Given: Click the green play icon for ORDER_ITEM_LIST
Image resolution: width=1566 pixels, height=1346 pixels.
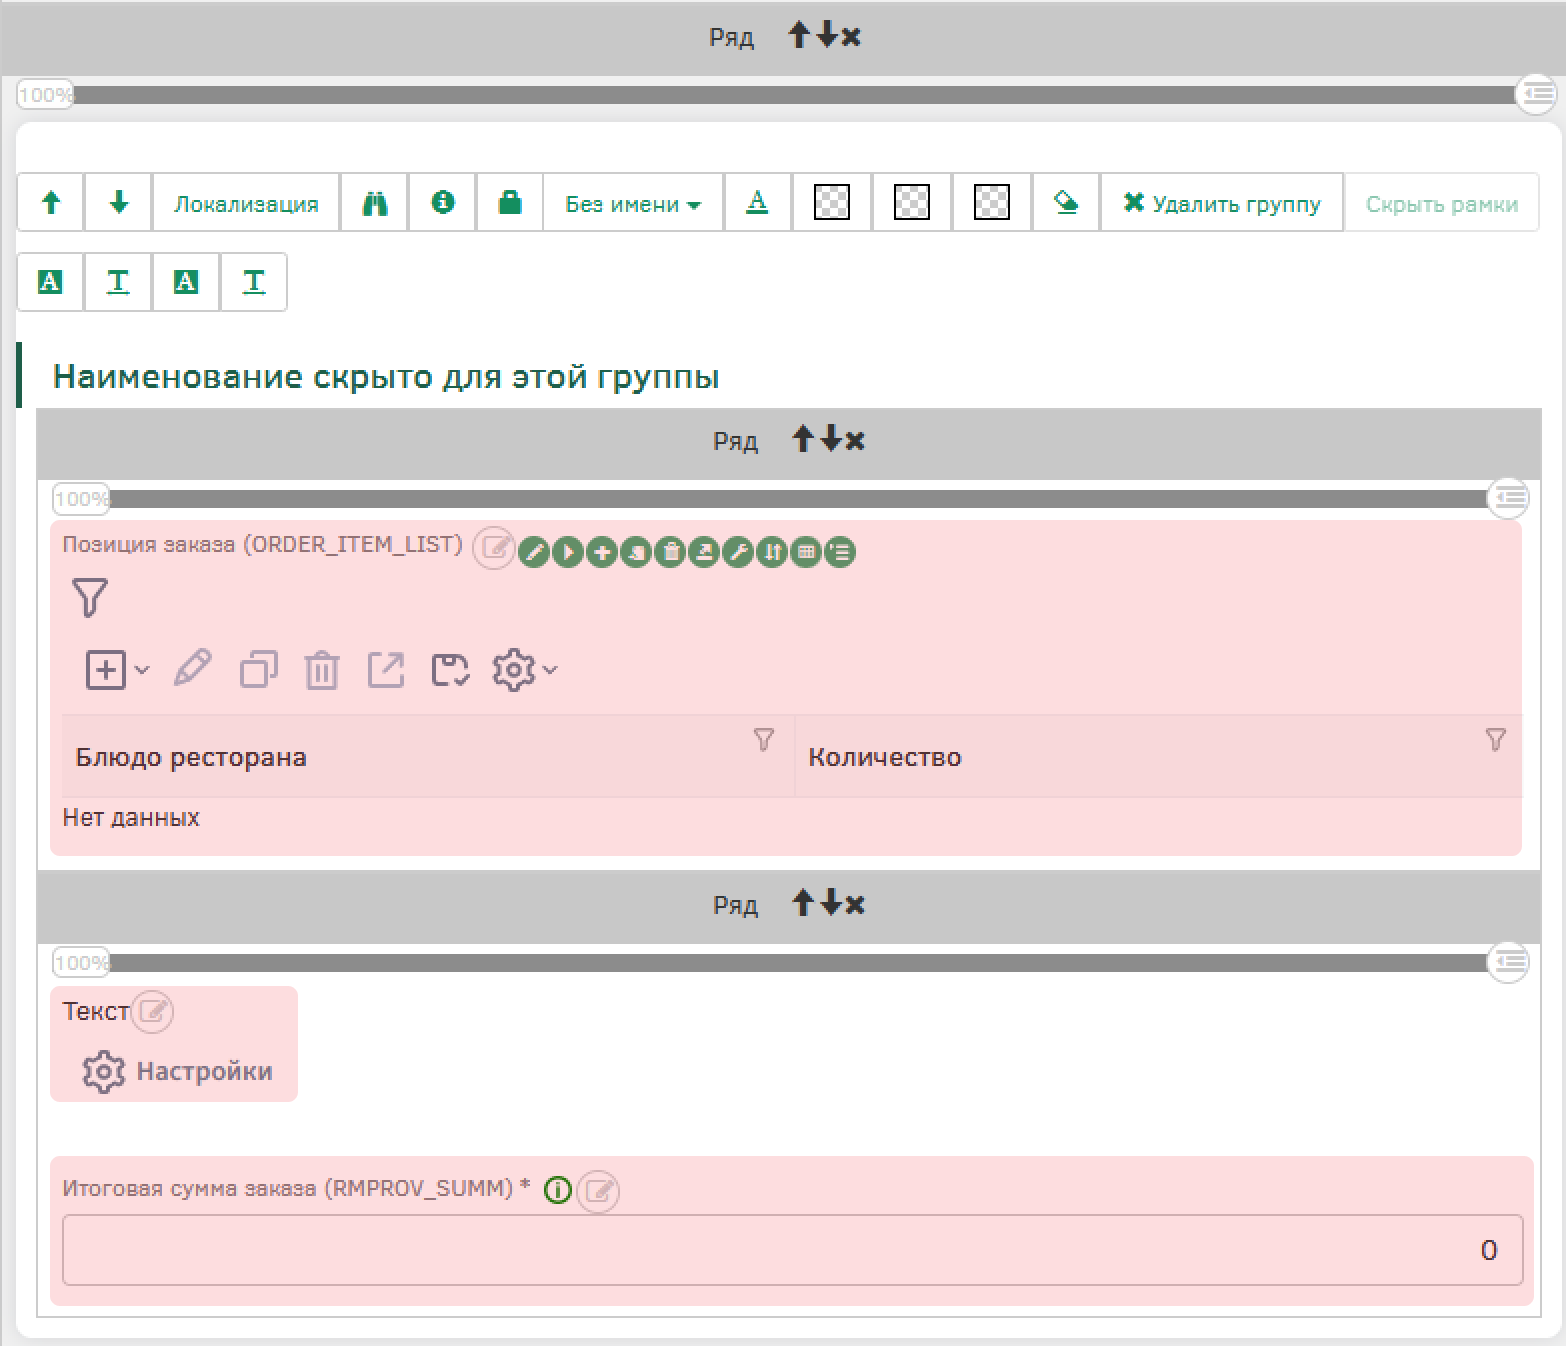Looking at the screenshot, I should (568, 552).
